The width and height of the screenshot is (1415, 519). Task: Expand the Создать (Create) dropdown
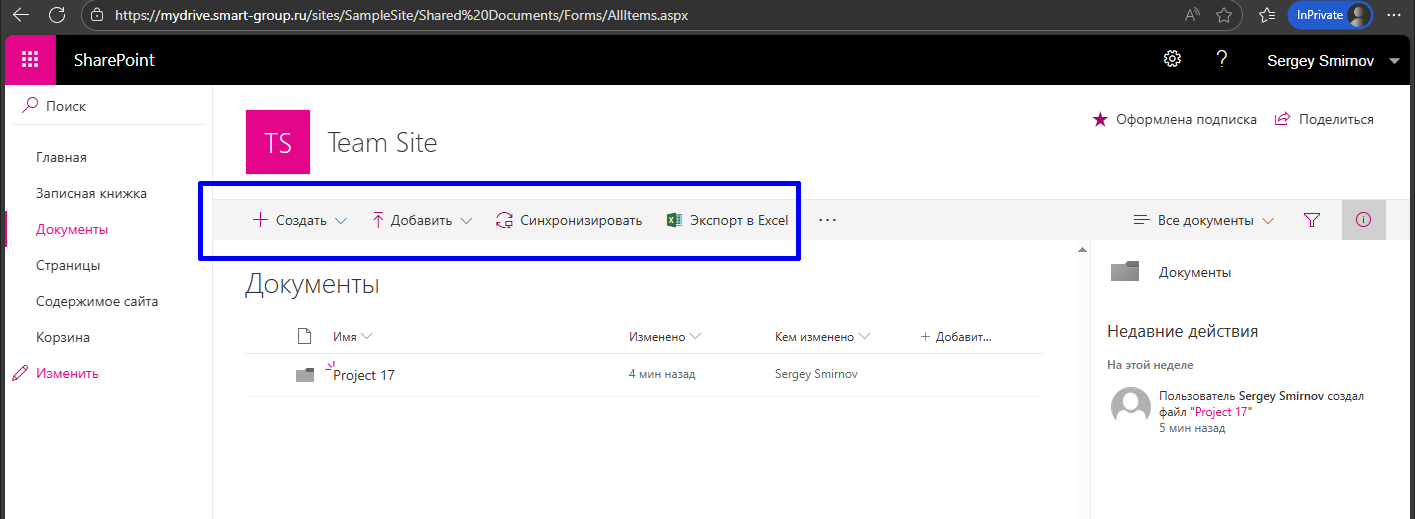click(x=299, y=220)
